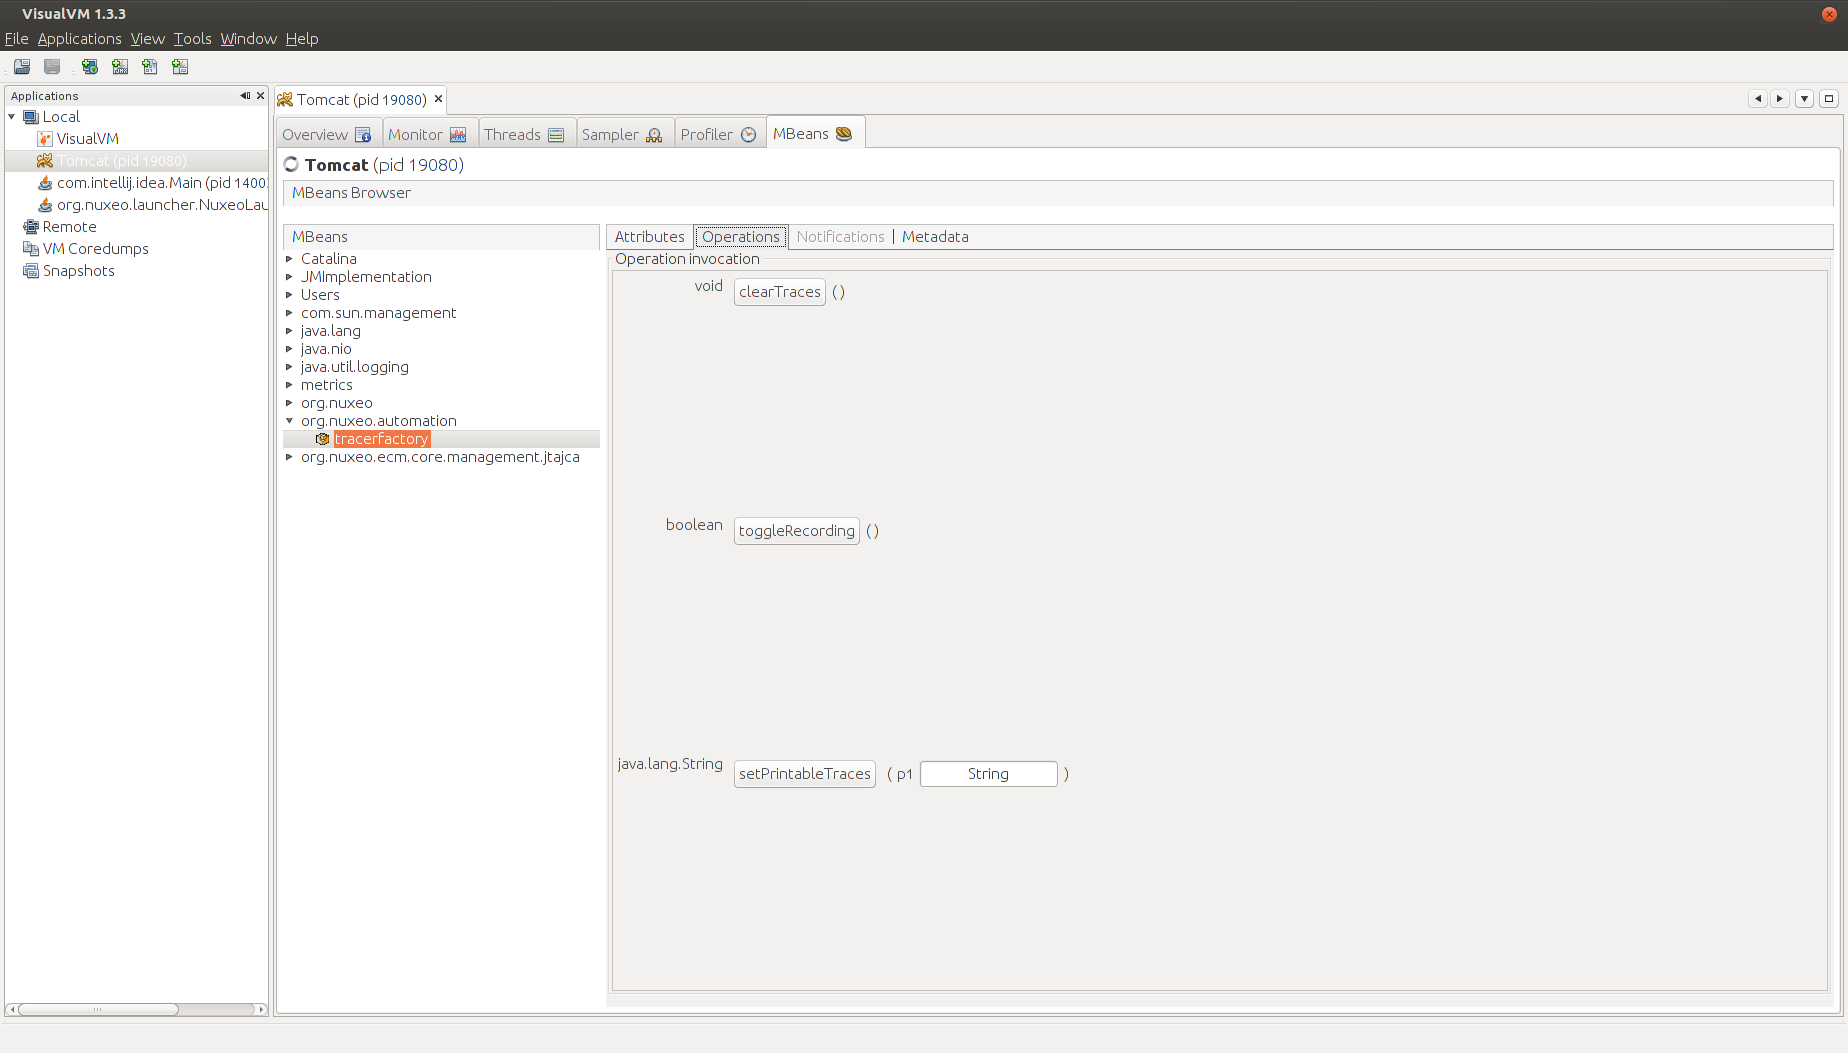The image size is (1848, 1053).
Task: Click the Remote hosts icon in the tree
Action: coord(31,227)
